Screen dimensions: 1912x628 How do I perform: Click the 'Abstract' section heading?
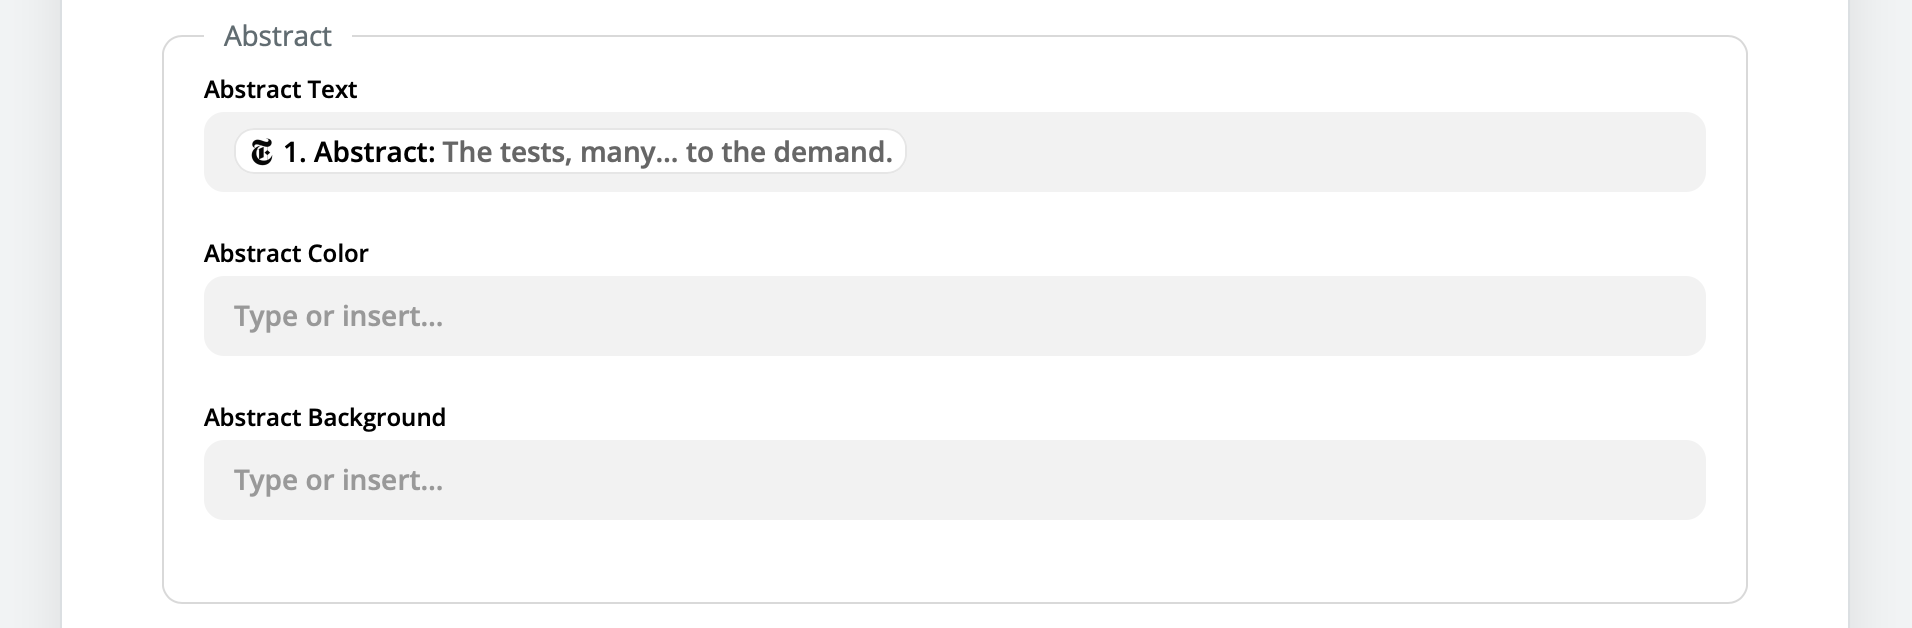277,36
